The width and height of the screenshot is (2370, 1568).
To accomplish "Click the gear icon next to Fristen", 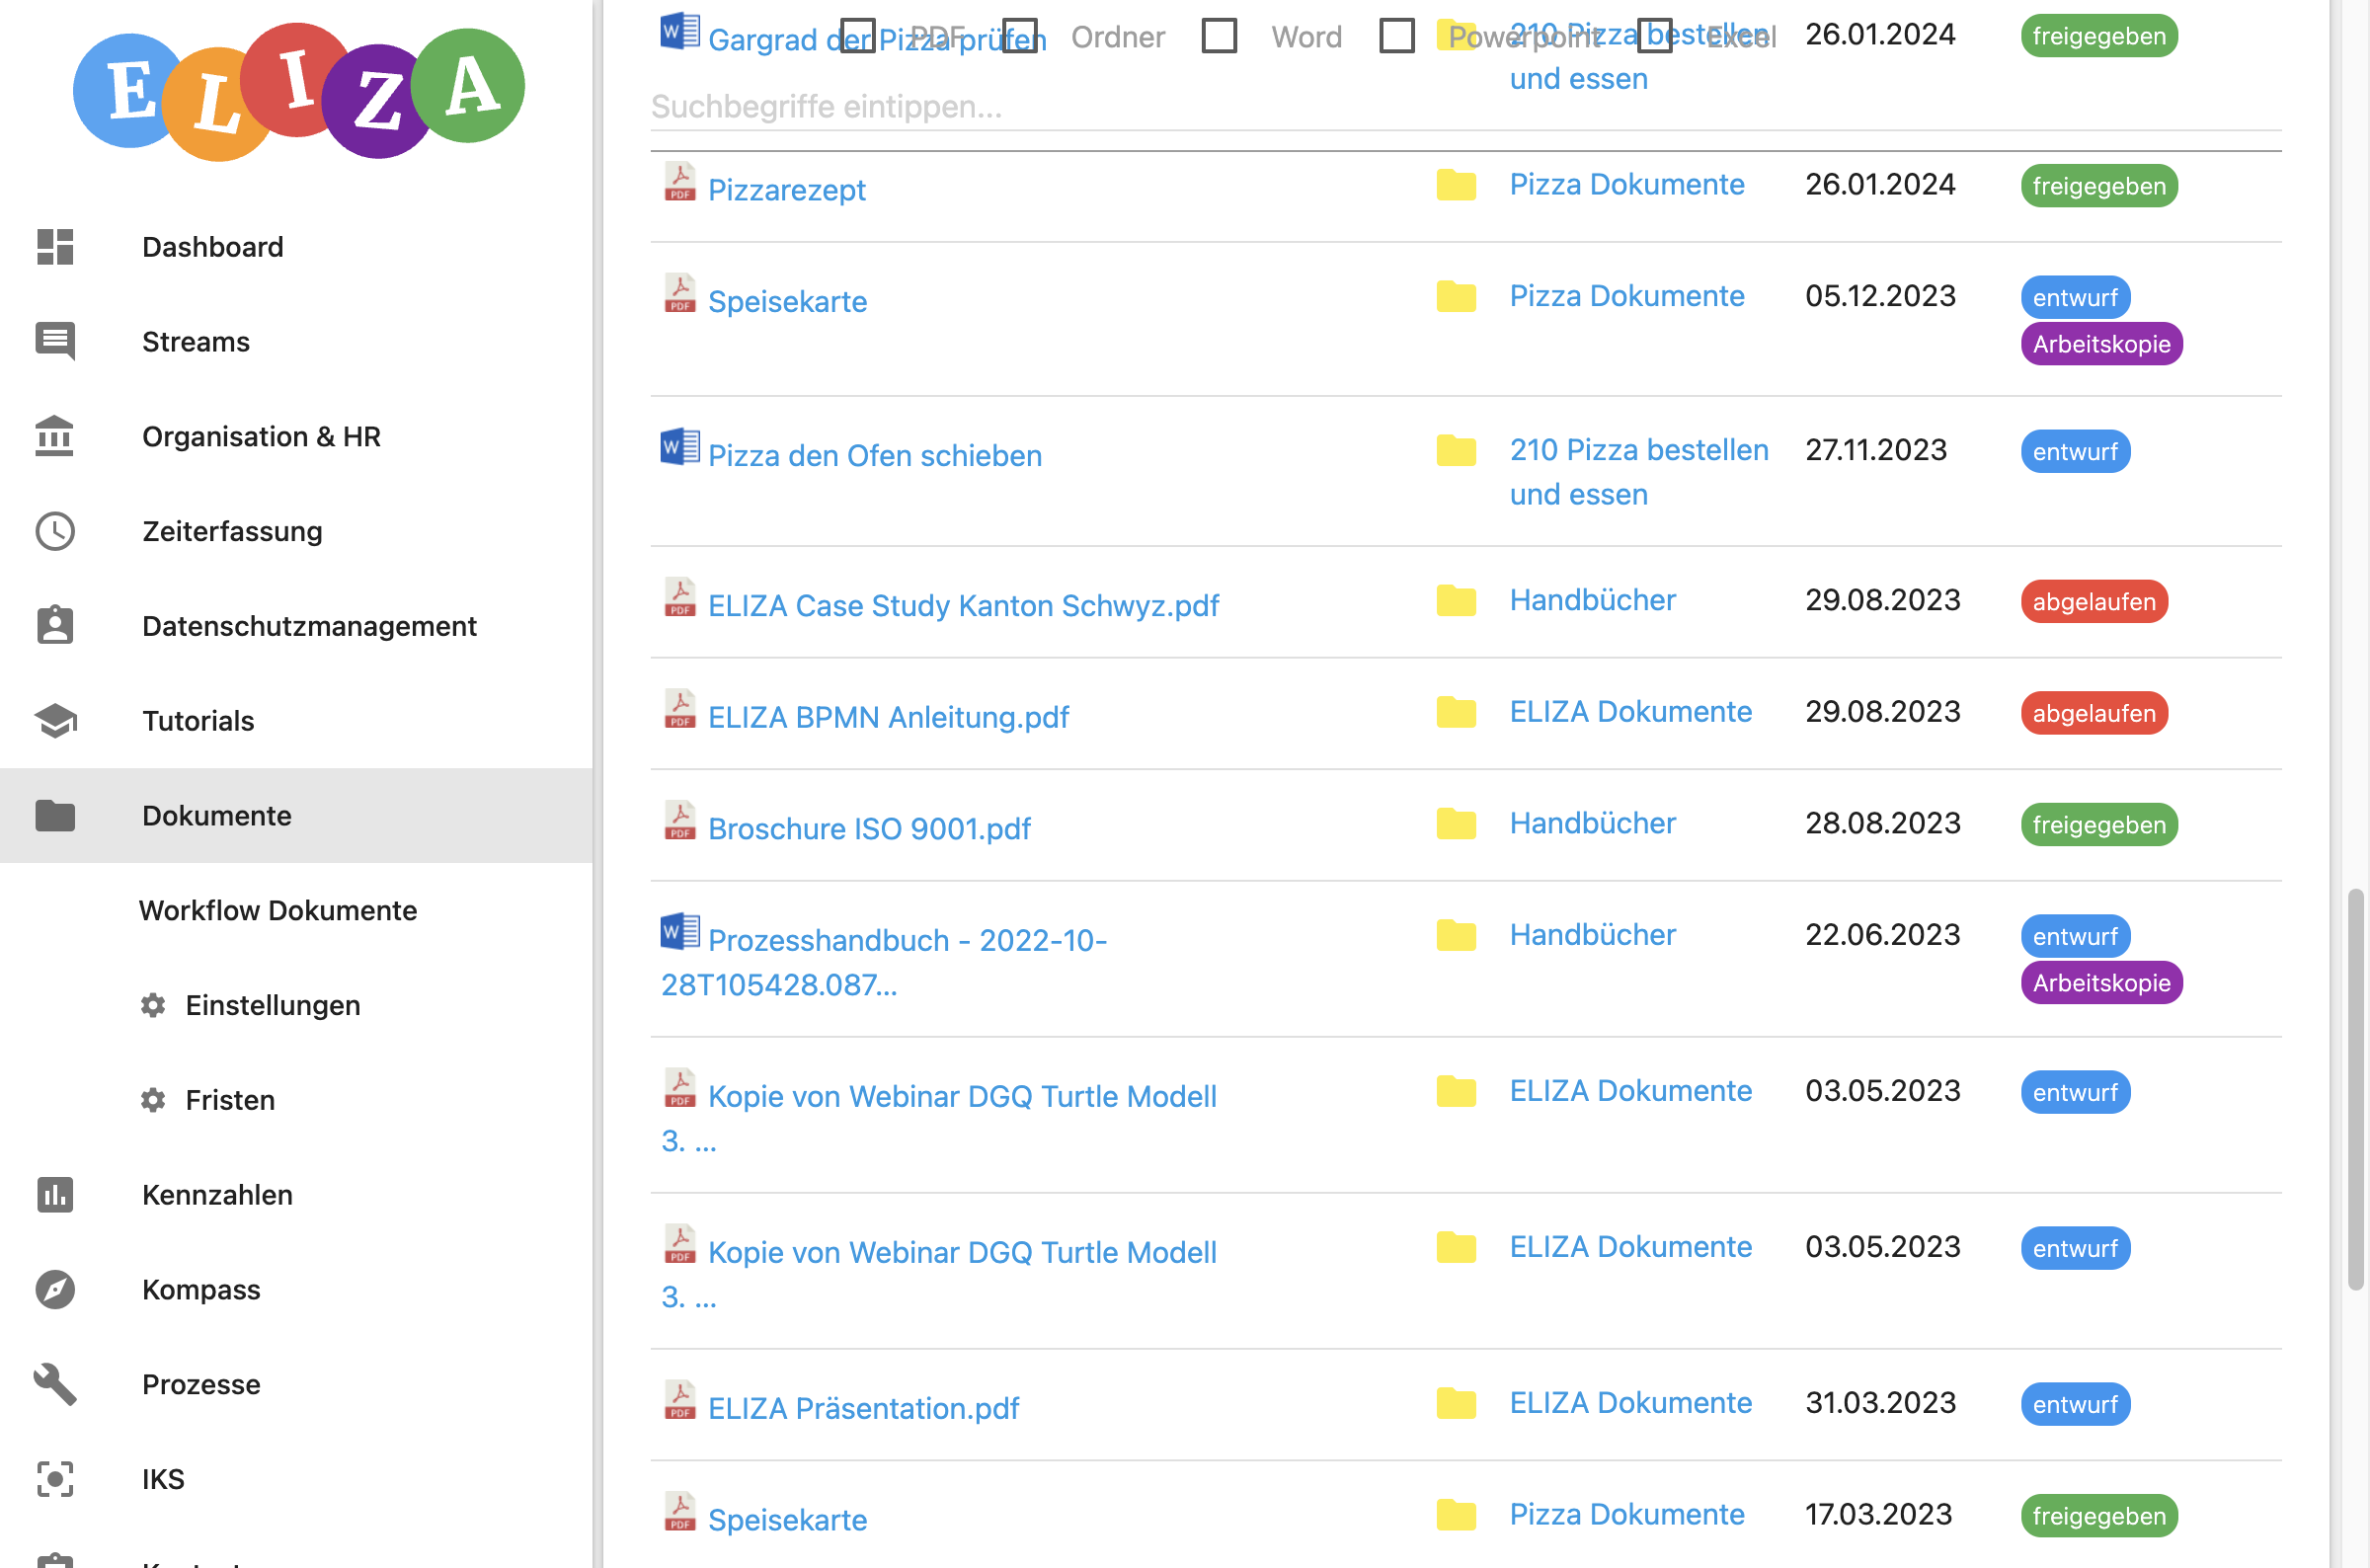I will 153,1100.
